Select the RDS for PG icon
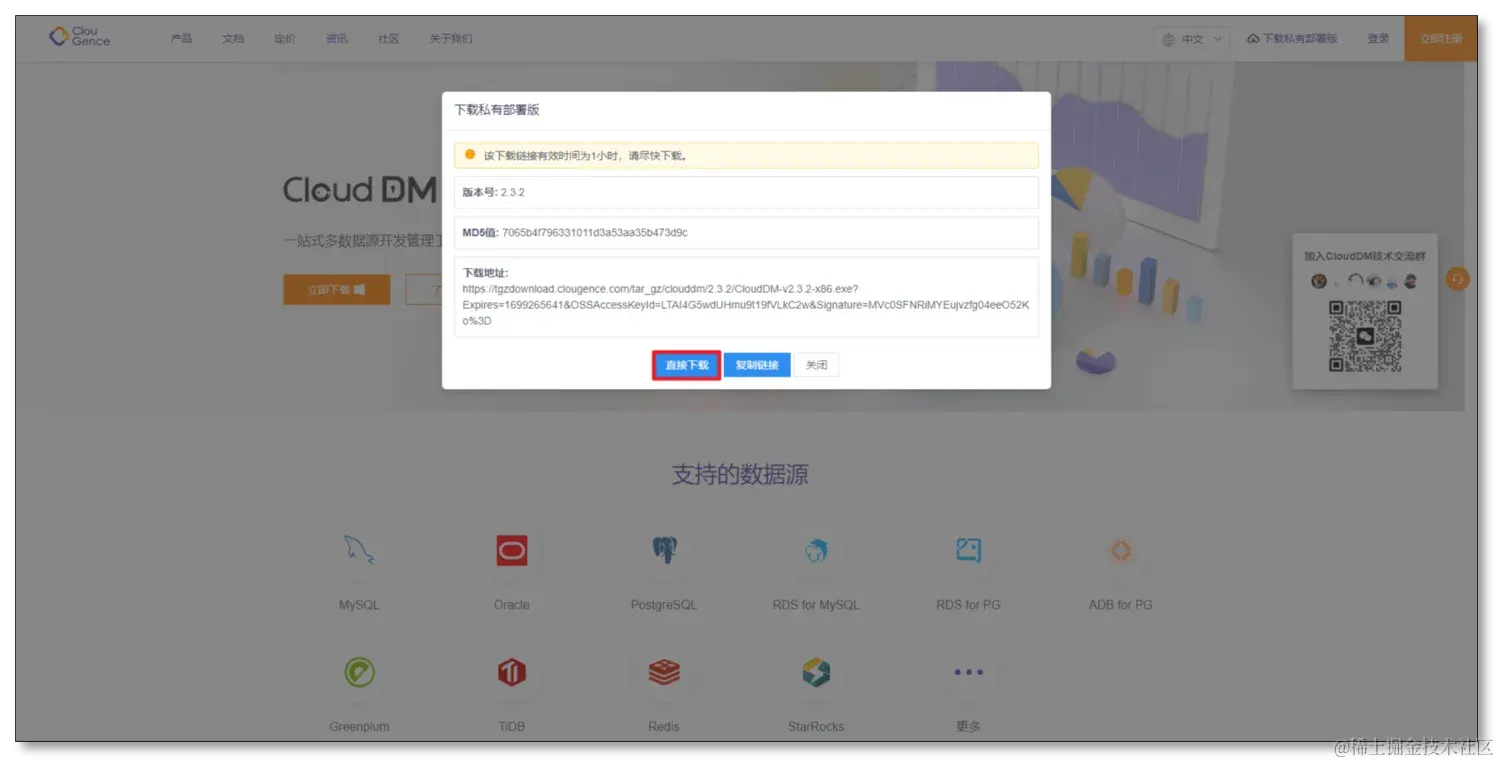 968,550
